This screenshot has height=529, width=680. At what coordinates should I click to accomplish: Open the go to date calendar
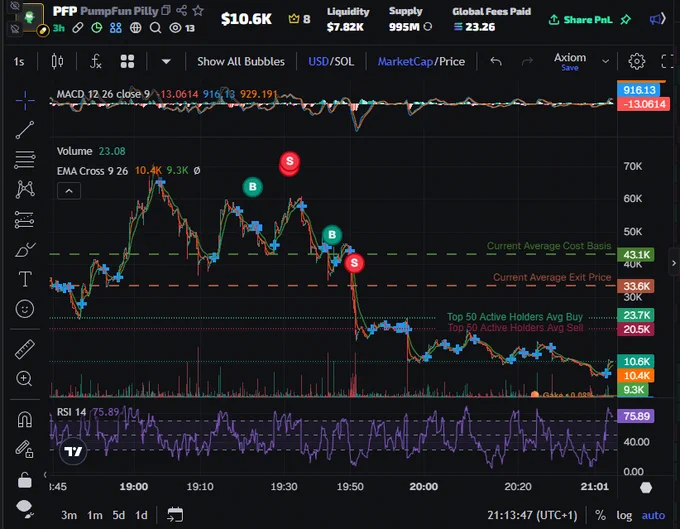[175, 515]
